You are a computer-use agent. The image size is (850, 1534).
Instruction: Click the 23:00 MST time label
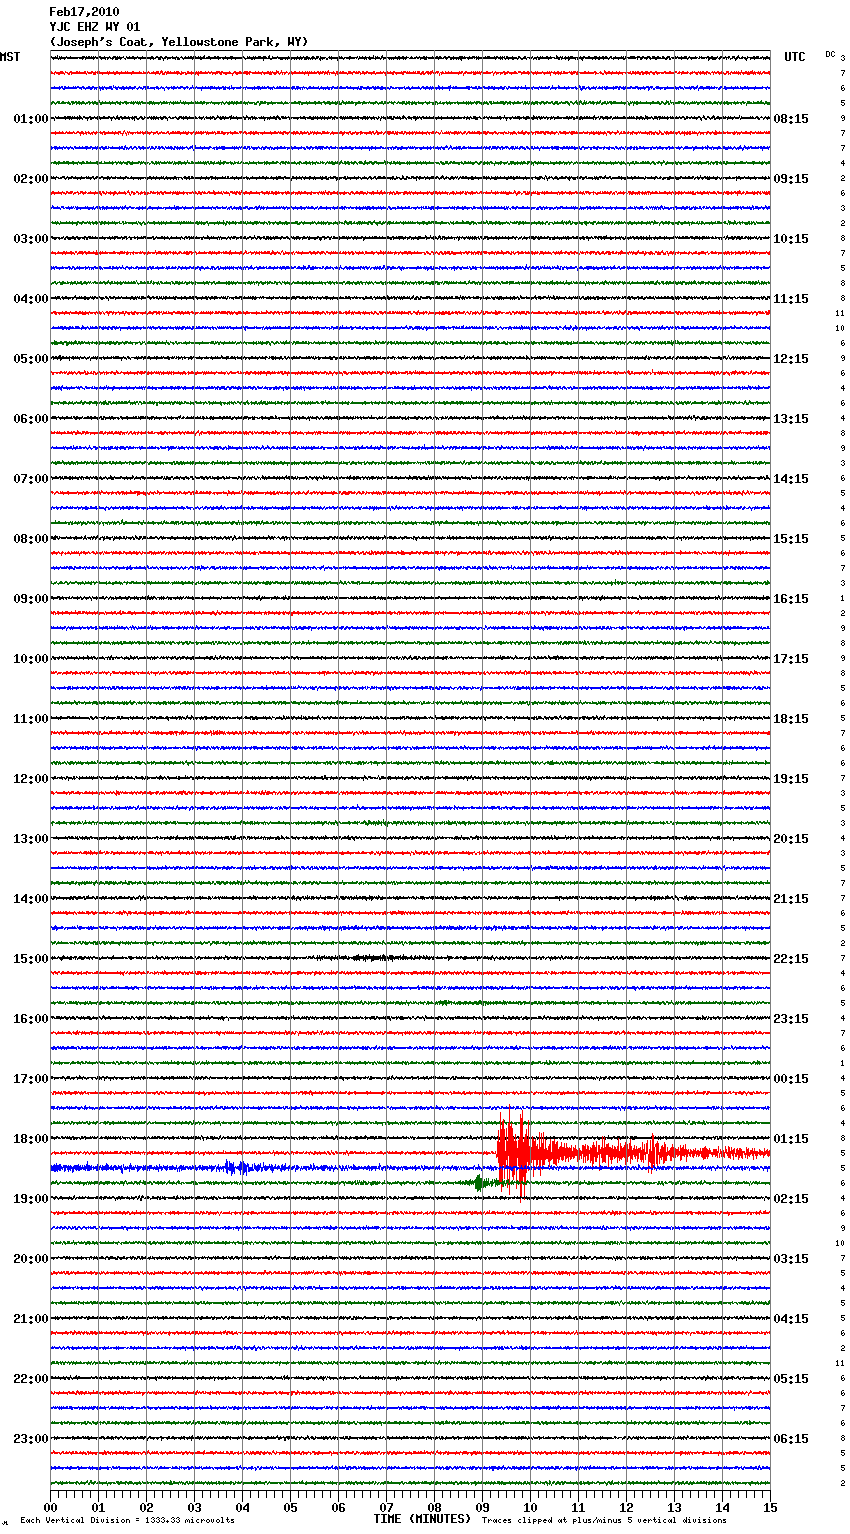[x=30, y=1439]
